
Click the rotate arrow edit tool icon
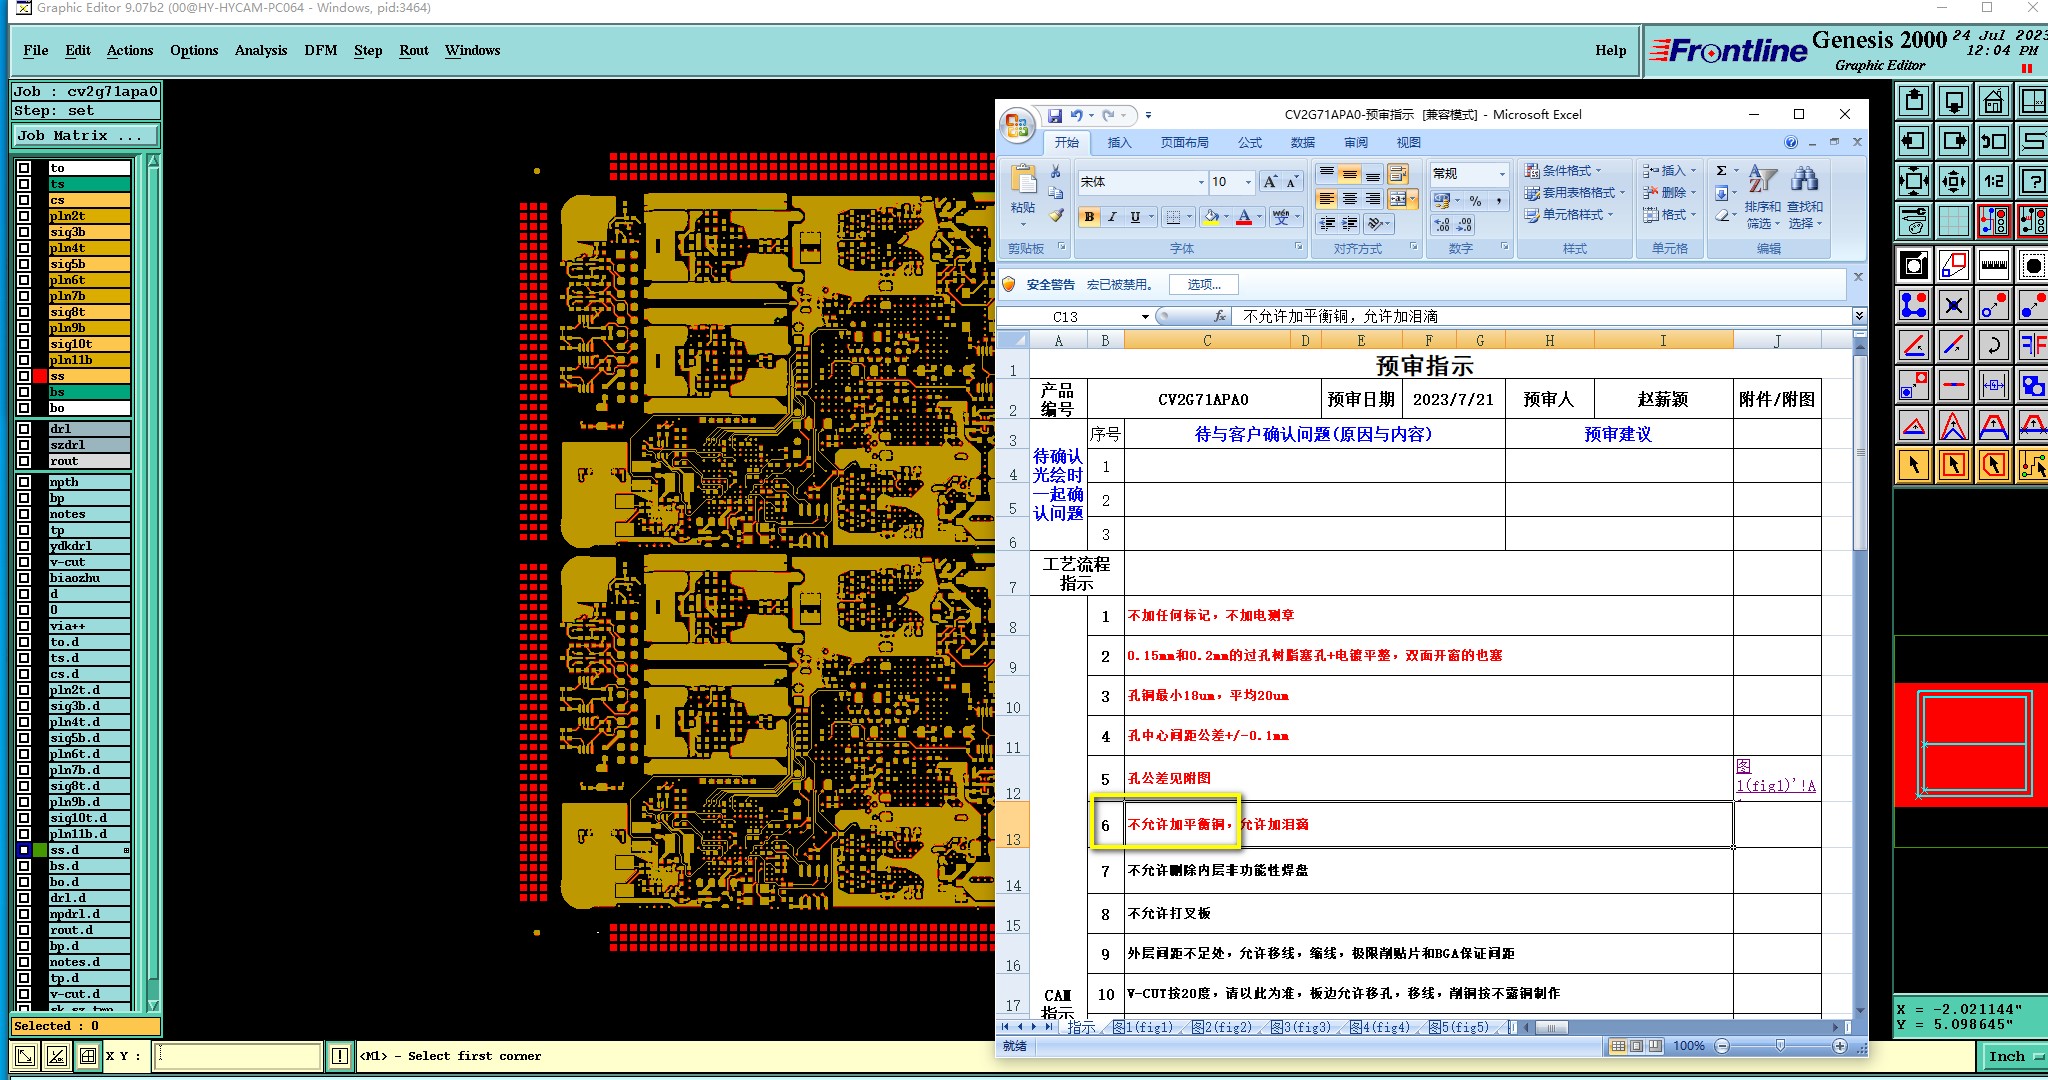(x=1993, y=346)
